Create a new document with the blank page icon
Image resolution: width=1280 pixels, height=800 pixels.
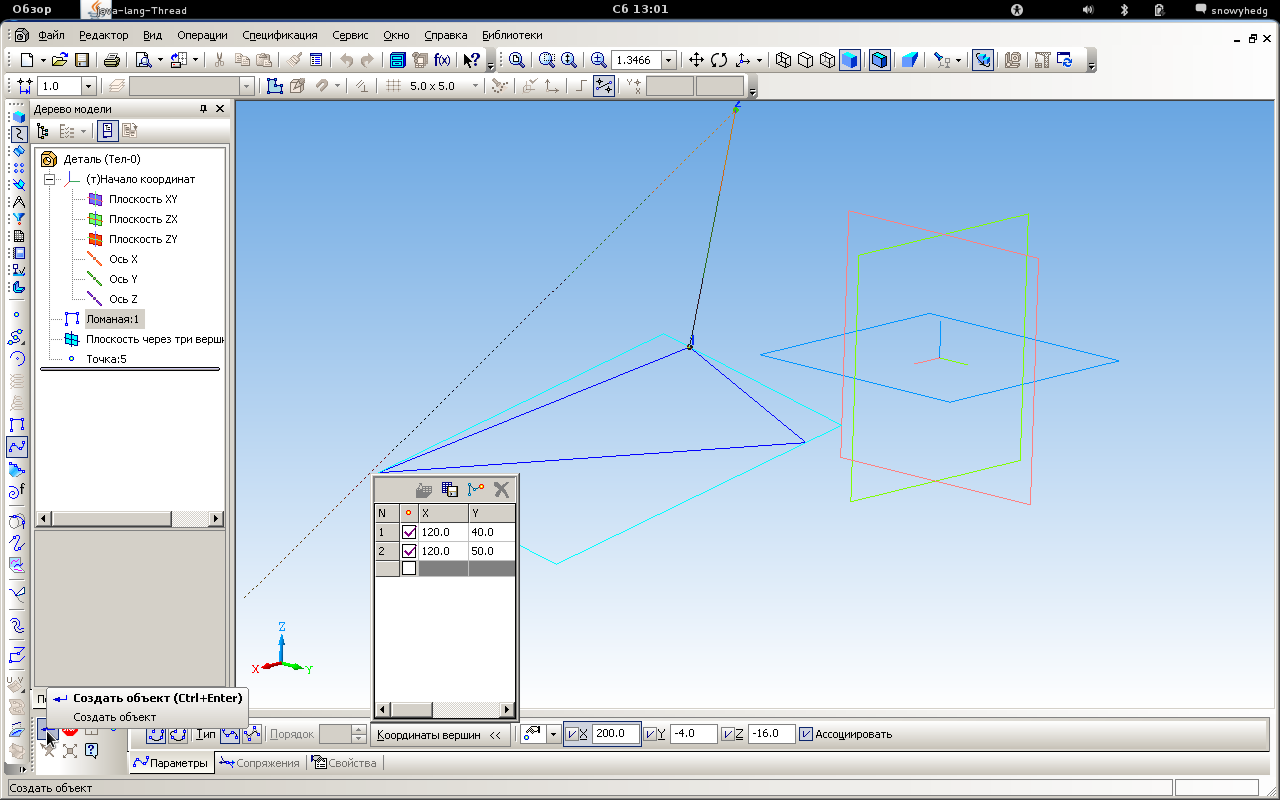(x=27, y=60)
